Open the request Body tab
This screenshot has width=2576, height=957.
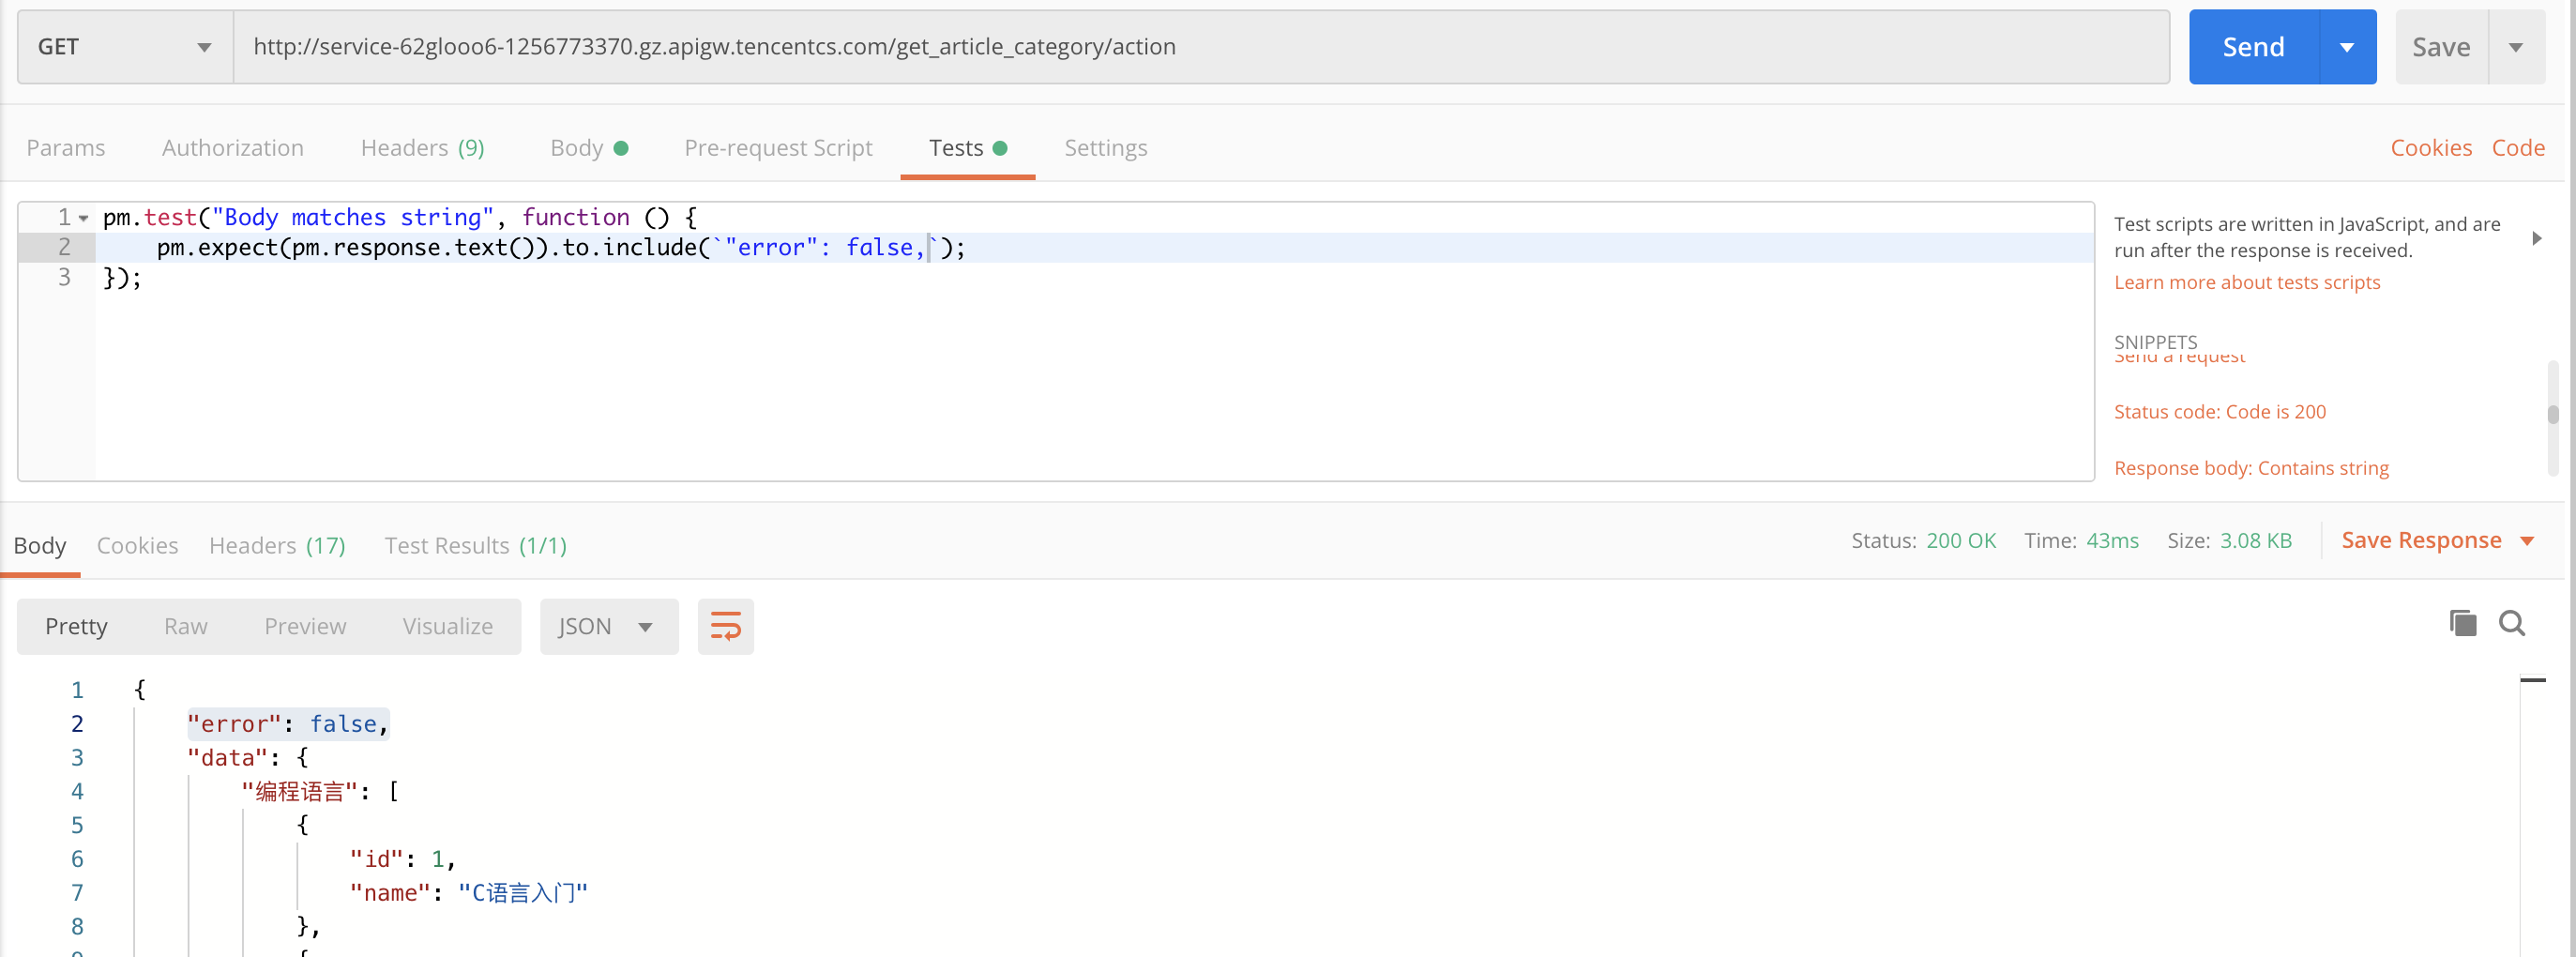coord(589,148)
